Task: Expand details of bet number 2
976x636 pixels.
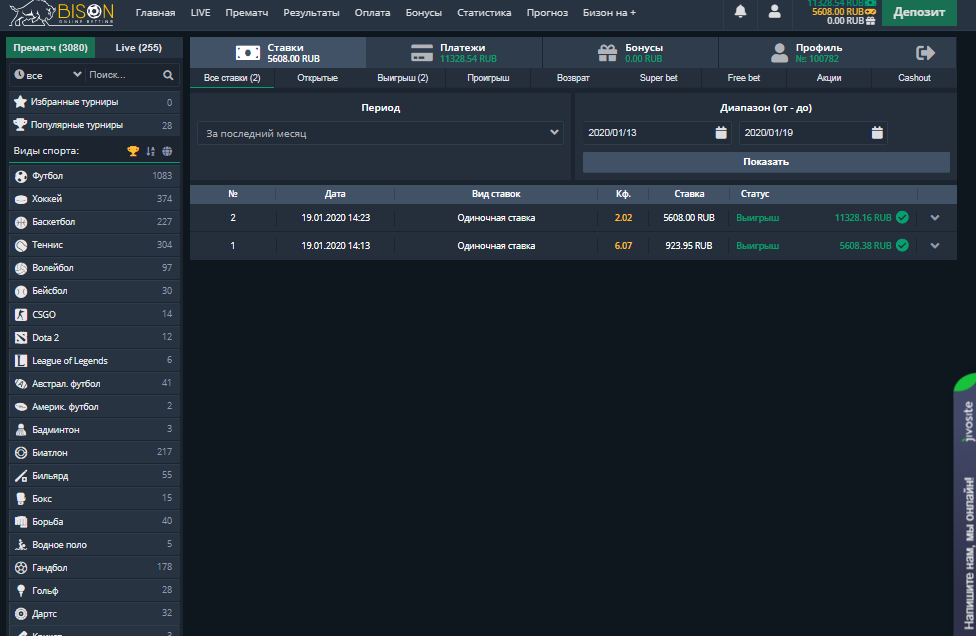Action: click(x=935, y=217)
